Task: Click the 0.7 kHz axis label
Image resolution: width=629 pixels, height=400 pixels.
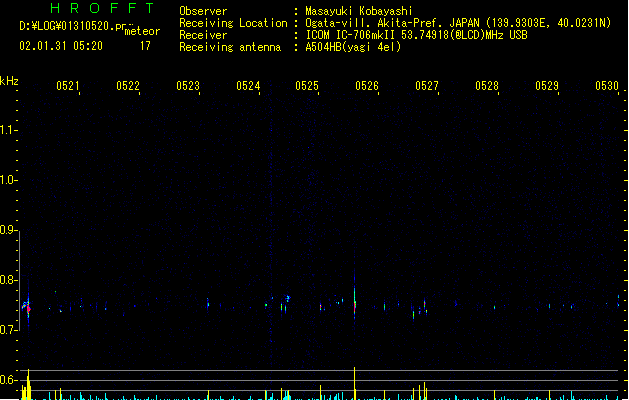Action: 7,330
